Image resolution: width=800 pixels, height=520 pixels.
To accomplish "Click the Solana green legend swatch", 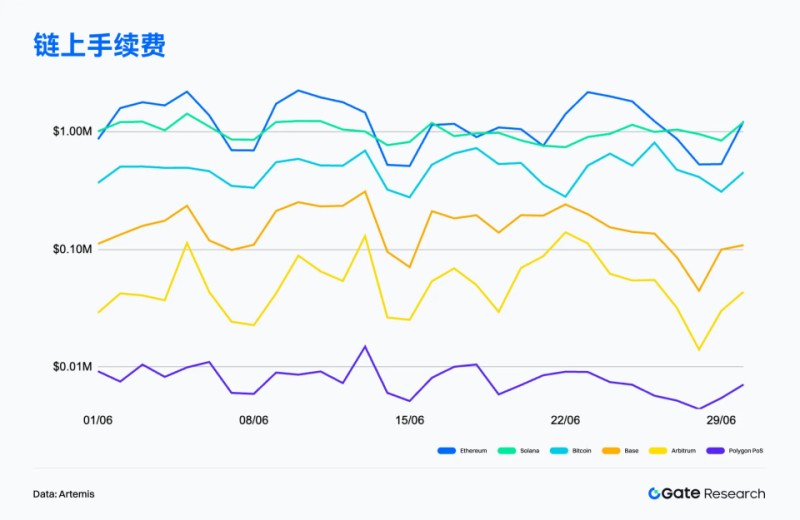I will click(505, 451).
